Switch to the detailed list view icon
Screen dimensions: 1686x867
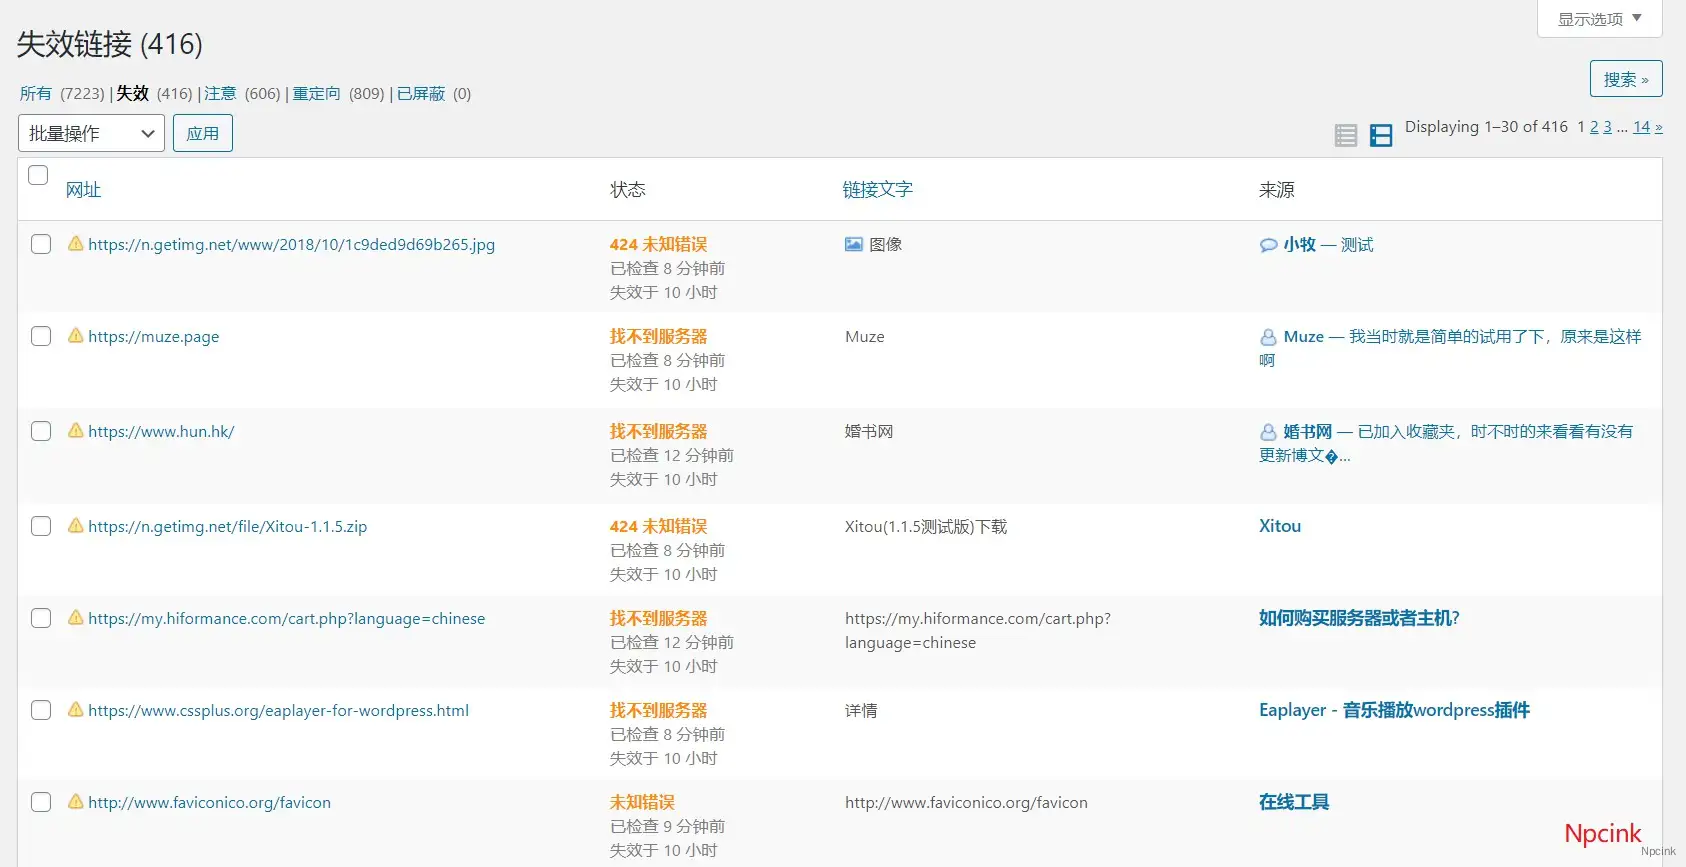[x=1381, y=136]
